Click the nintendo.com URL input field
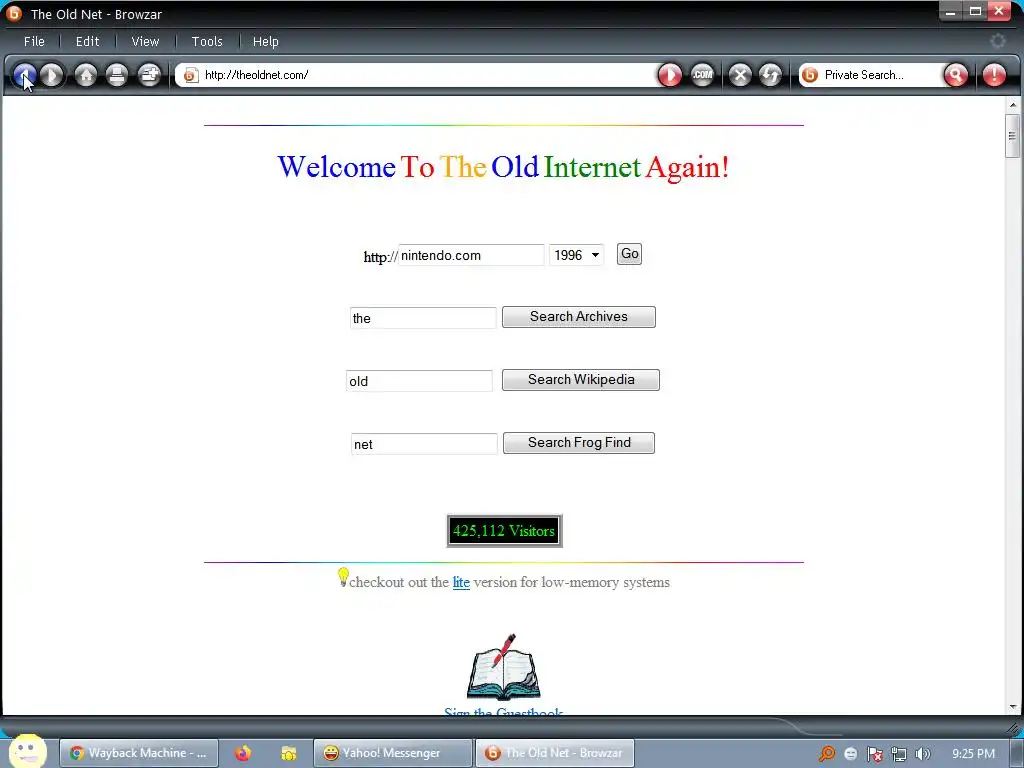Image resolution: width=1024 pixels, height=768 pixels. click(x=471, y=255)
